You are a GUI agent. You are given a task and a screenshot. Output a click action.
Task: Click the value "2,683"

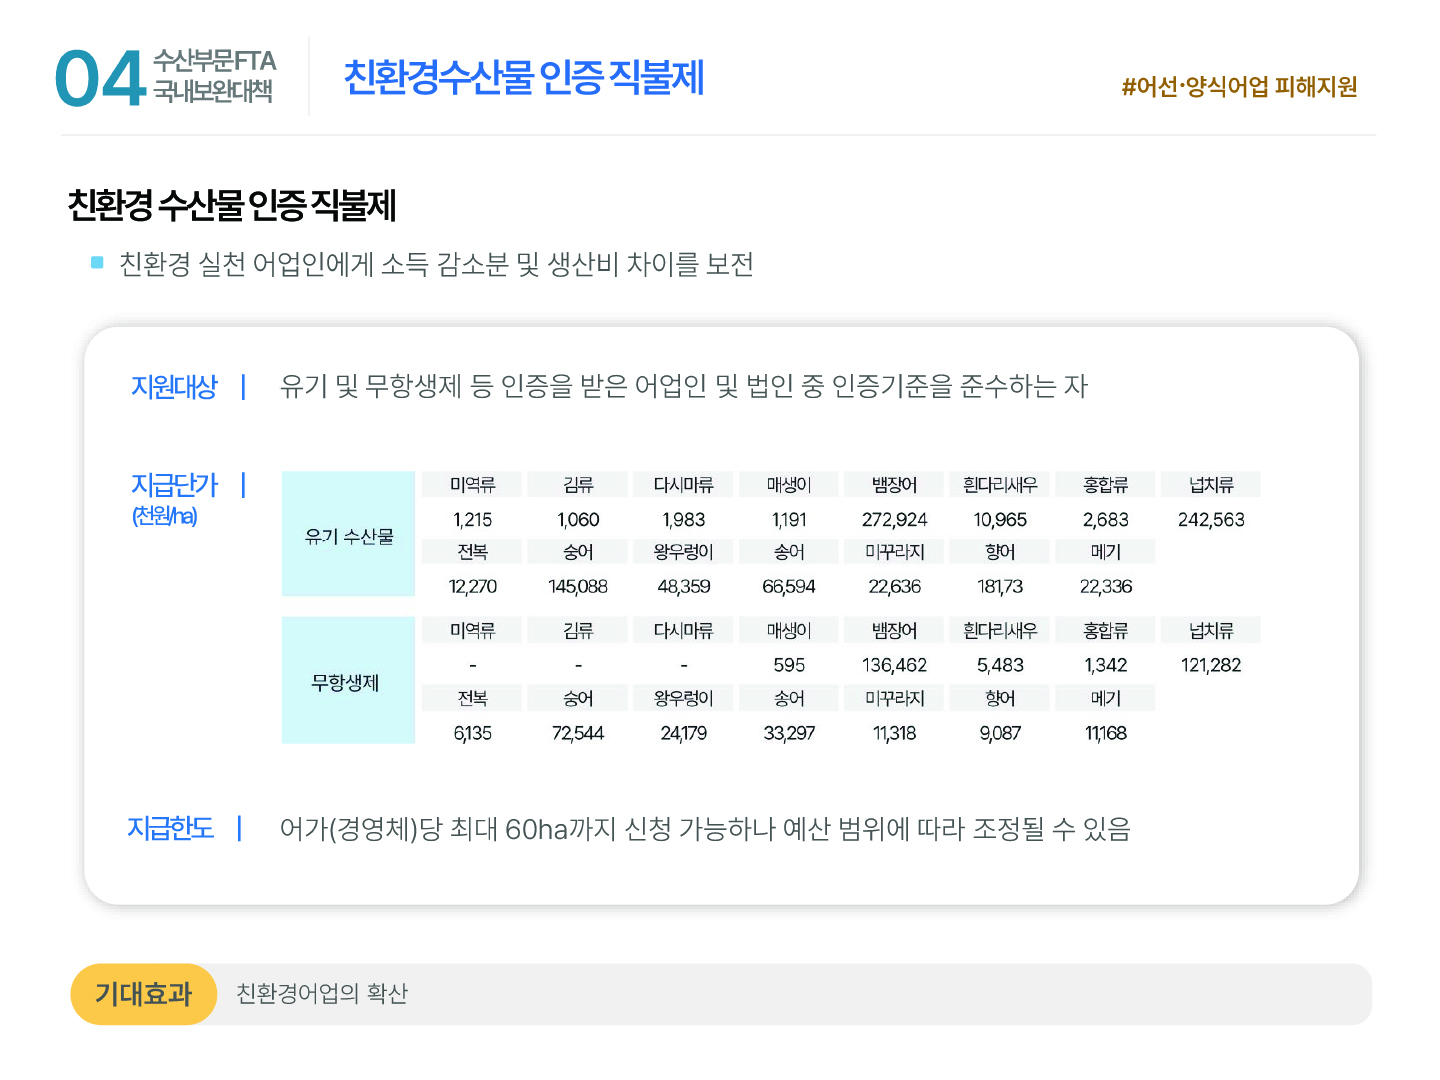pyautogui.click(x=1106, y=520)
